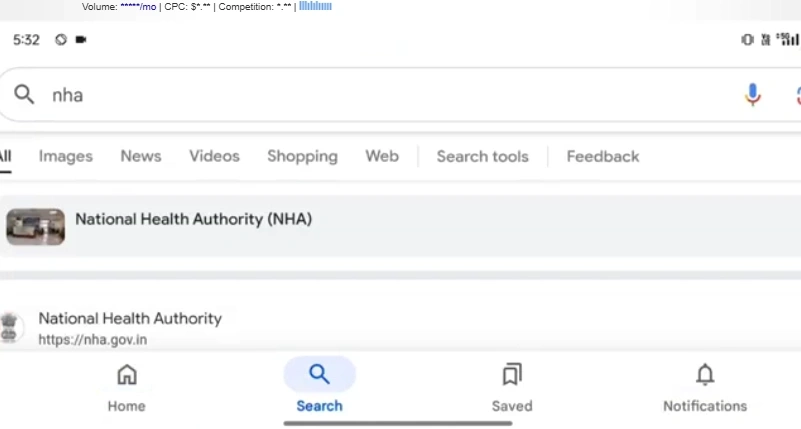
Task: Click the Feedback link
Action: coord(603,156)
